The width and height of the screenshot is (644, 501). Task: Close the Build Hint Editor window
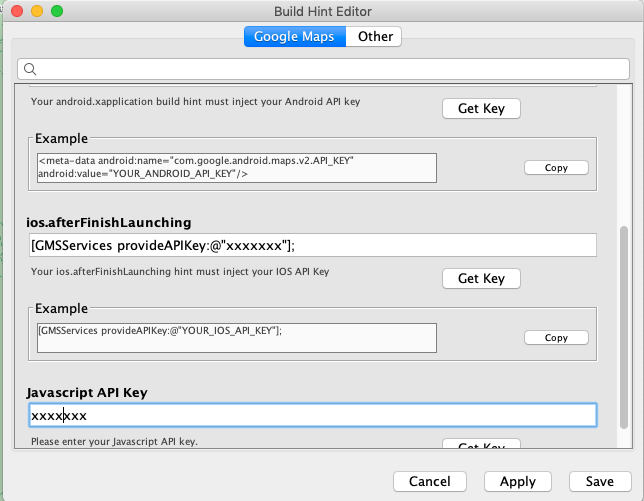point(17,11)
